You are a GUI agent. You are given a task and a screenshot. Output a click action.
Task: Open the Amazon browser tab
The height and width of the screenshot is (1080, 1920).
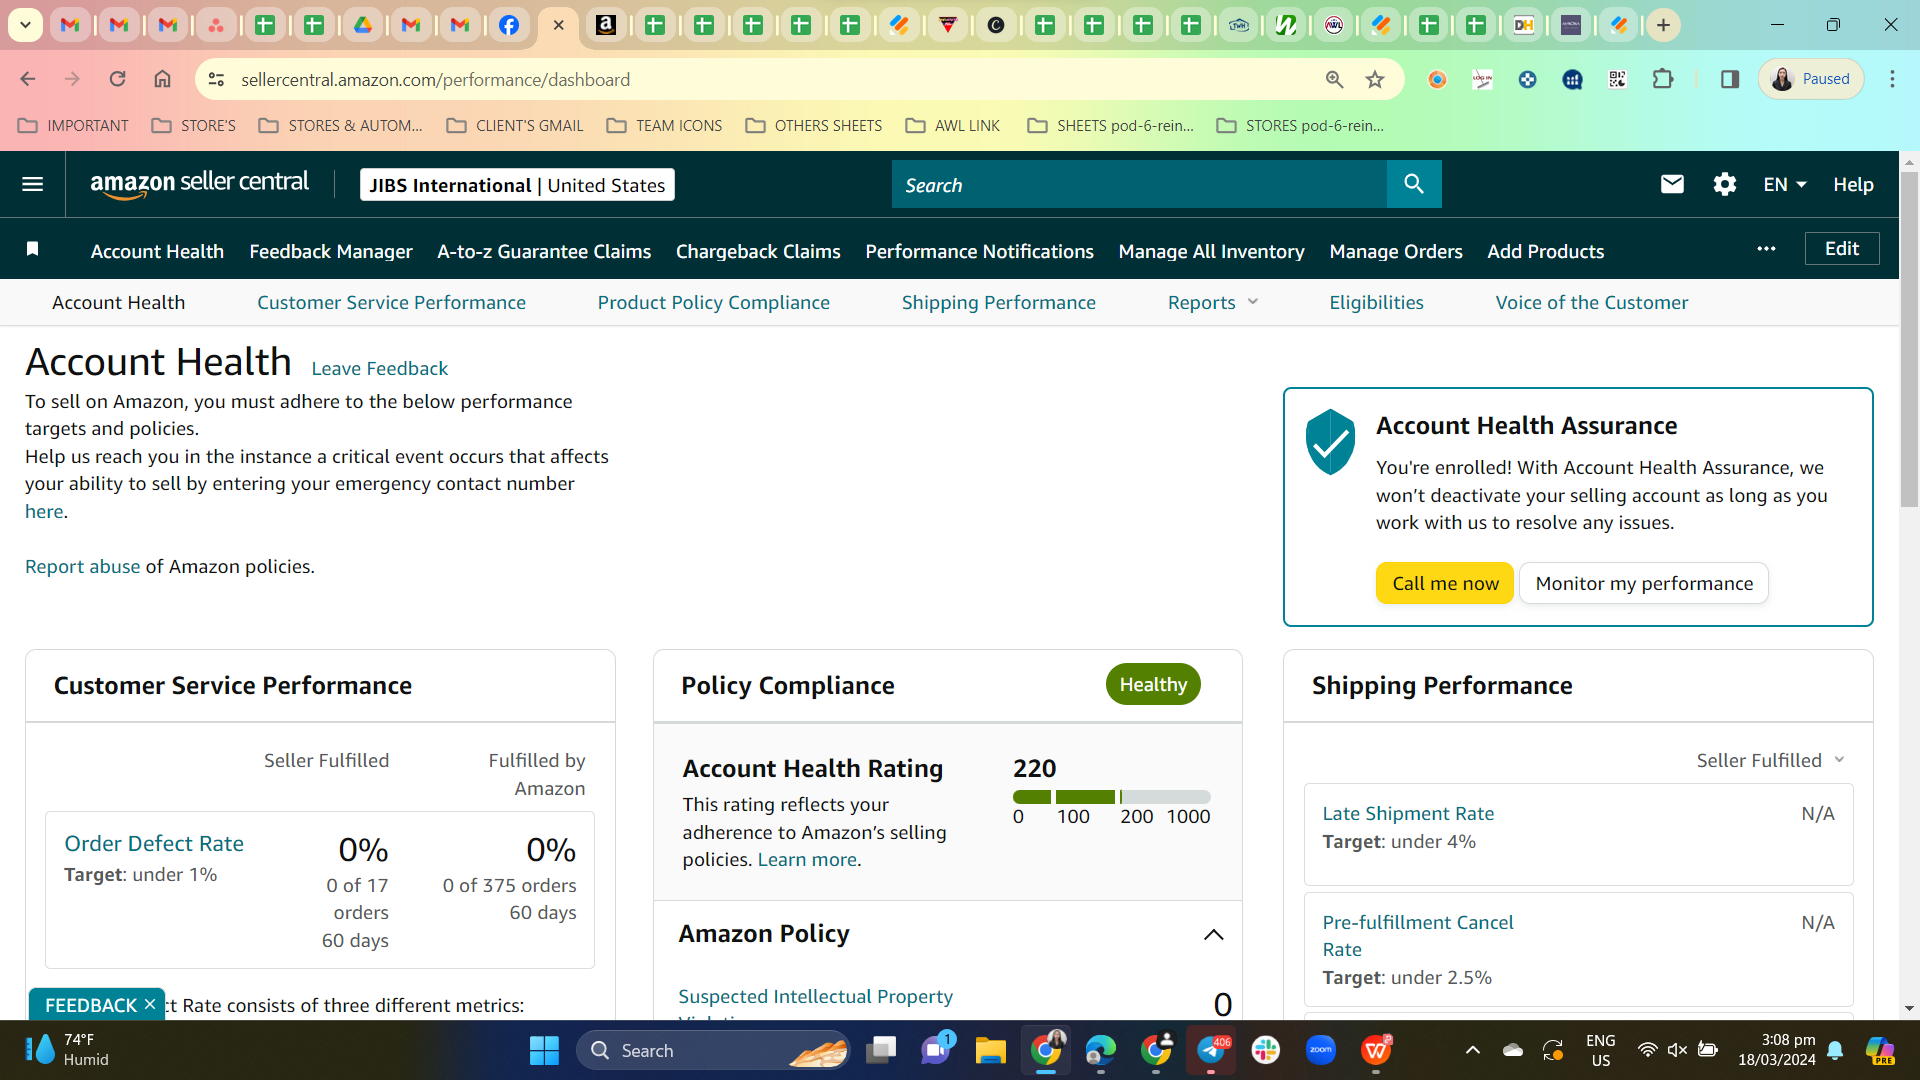click(x=606, y=25)
